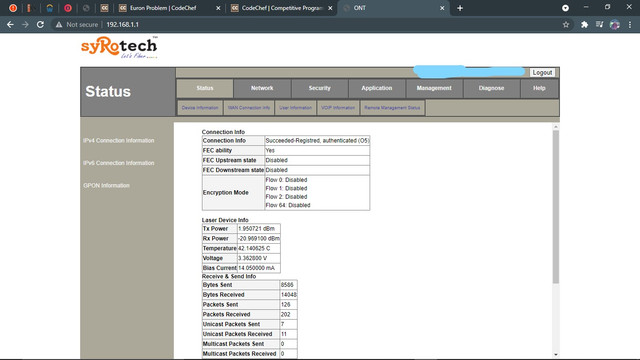Switch to the first pinned red tab
The image size is (640, 360).
13,8
